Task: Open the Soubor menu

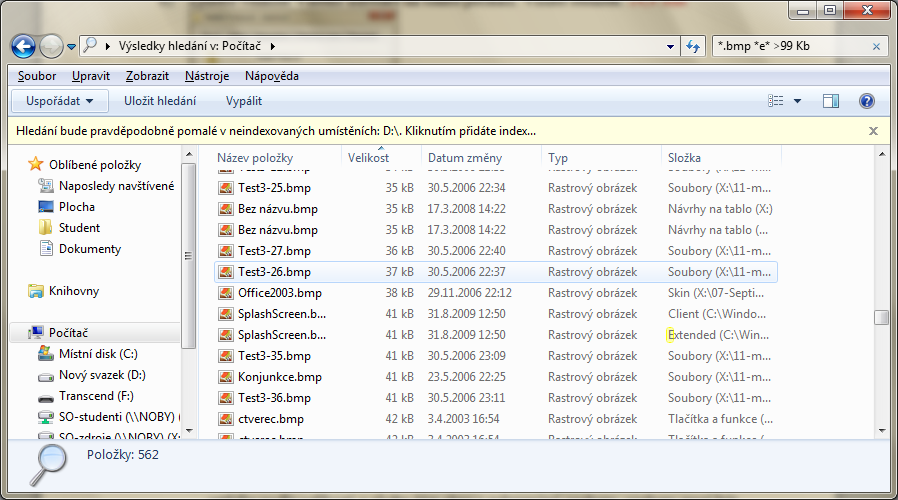Action: pos(37,76)
